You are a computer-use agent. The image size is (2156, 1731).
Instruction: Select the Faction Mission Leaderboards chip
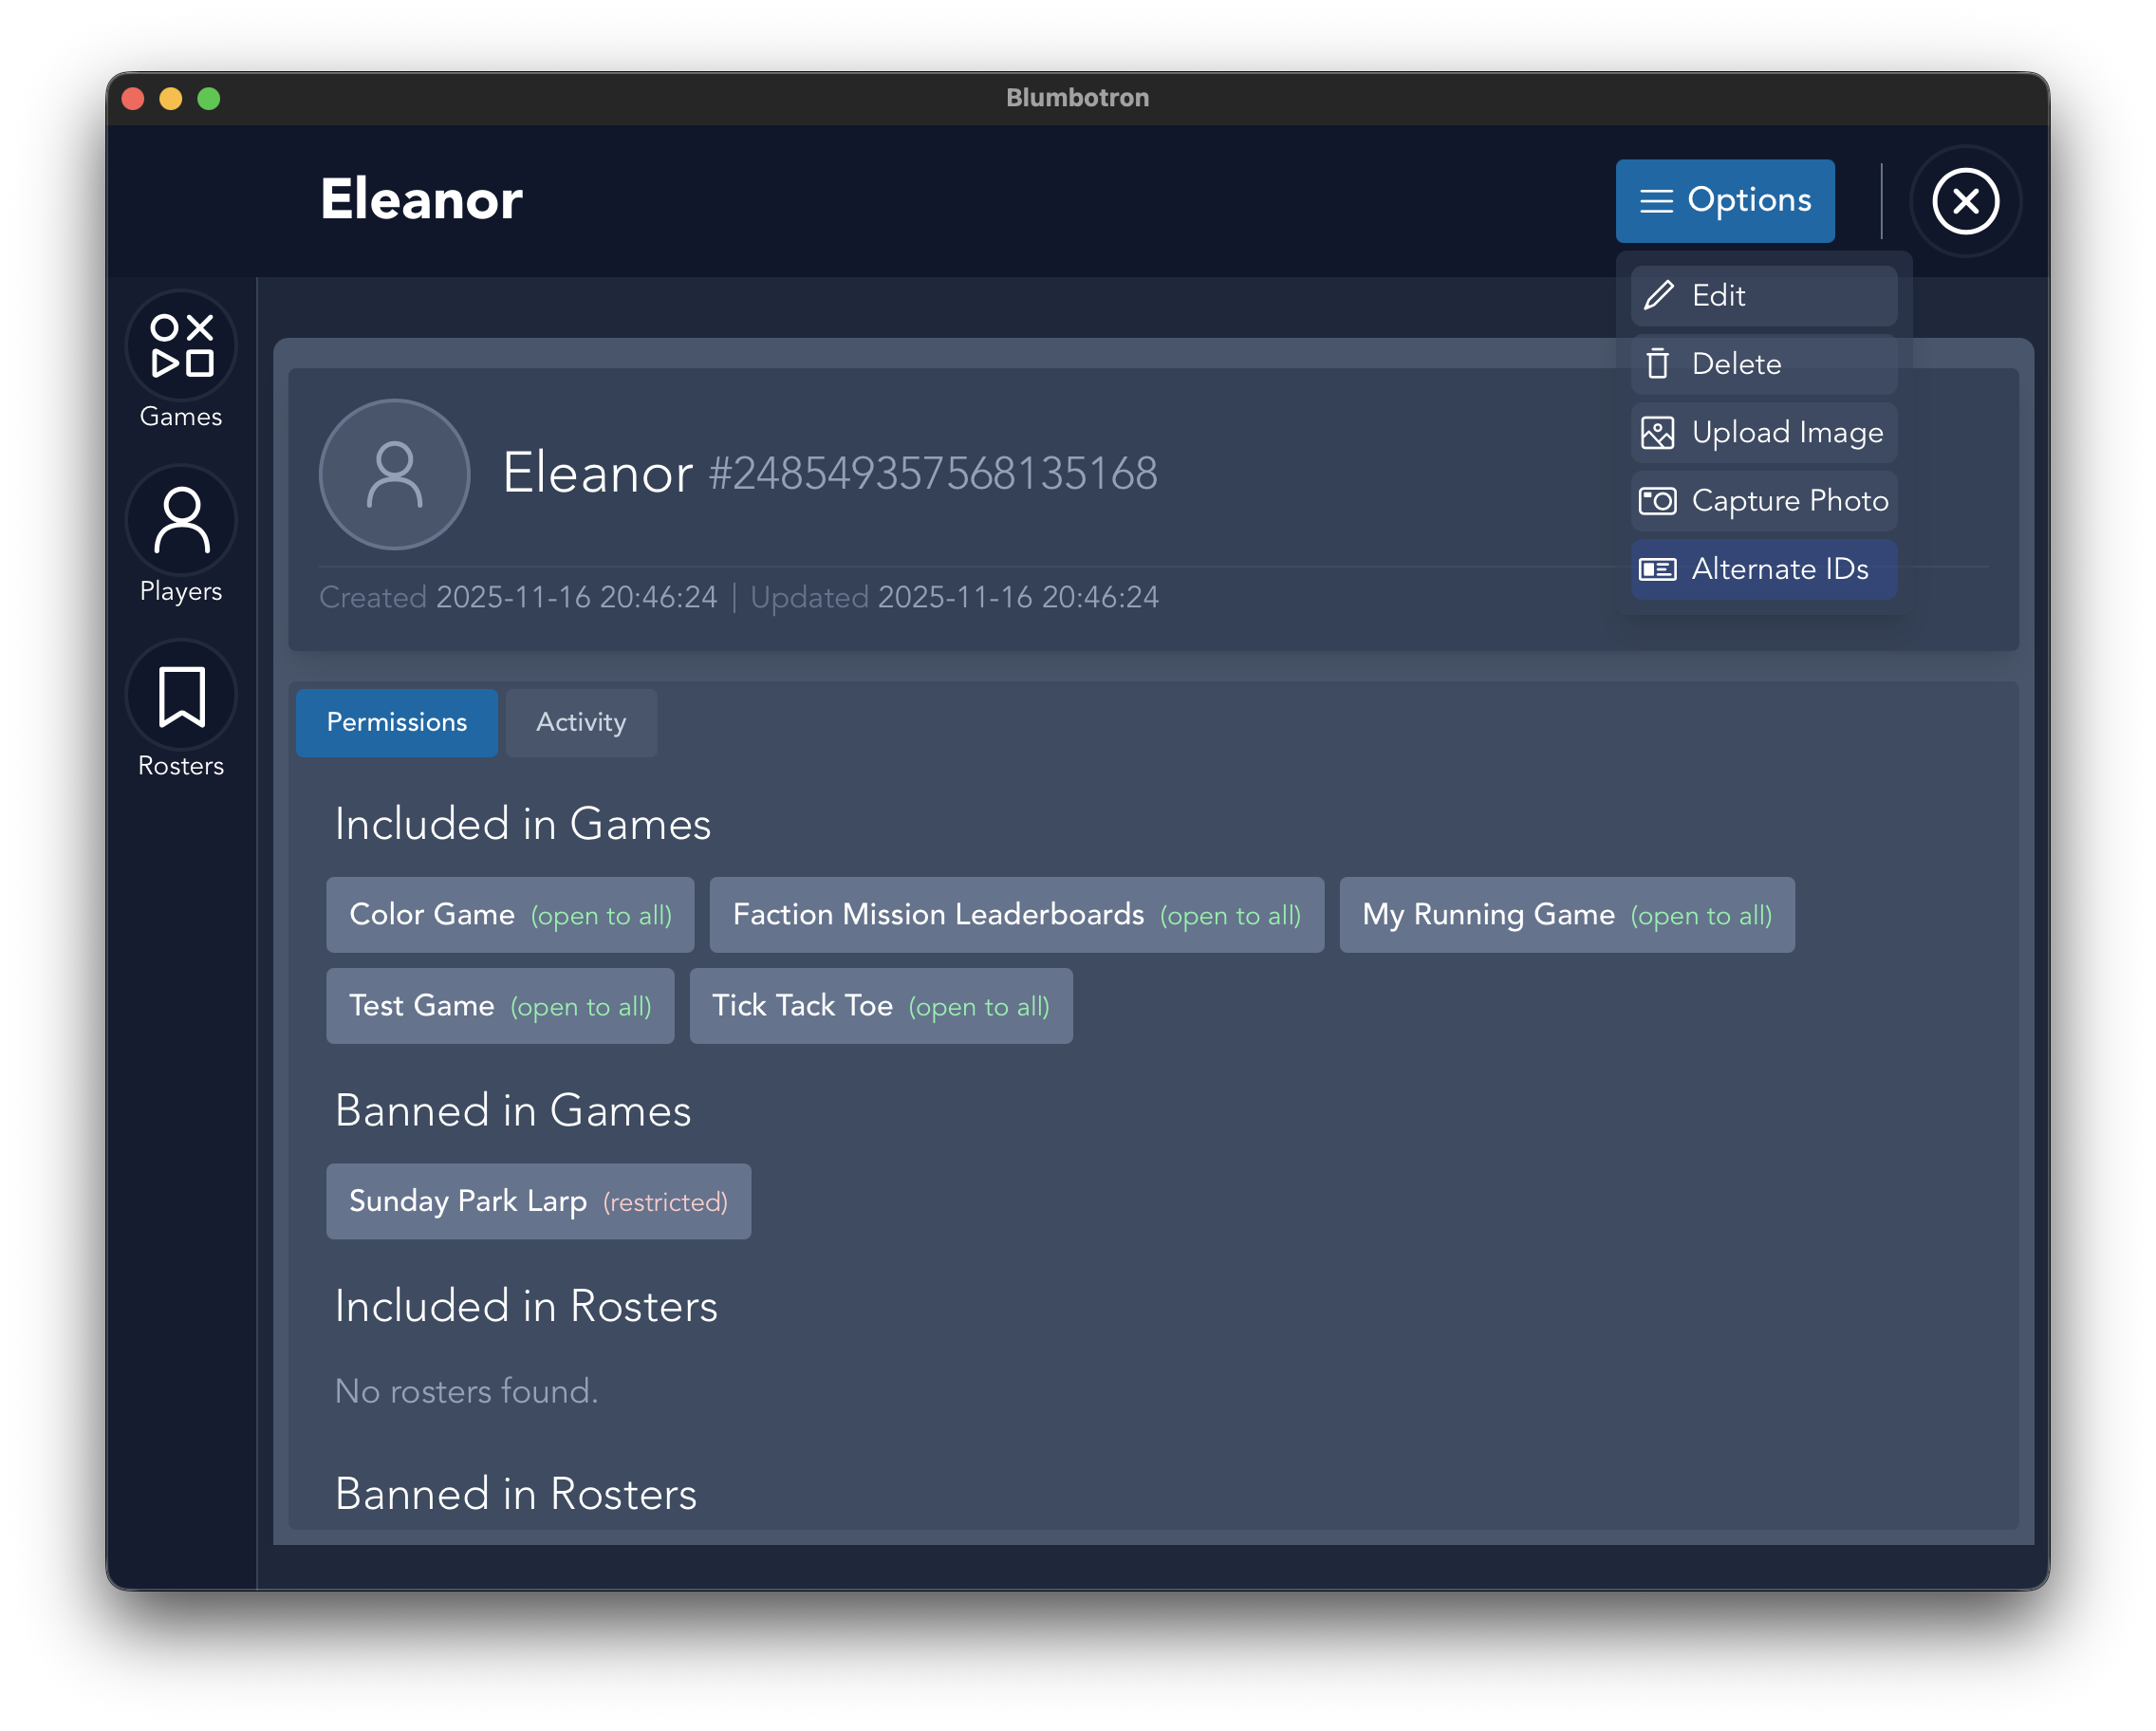click(x=1016, y=914)
